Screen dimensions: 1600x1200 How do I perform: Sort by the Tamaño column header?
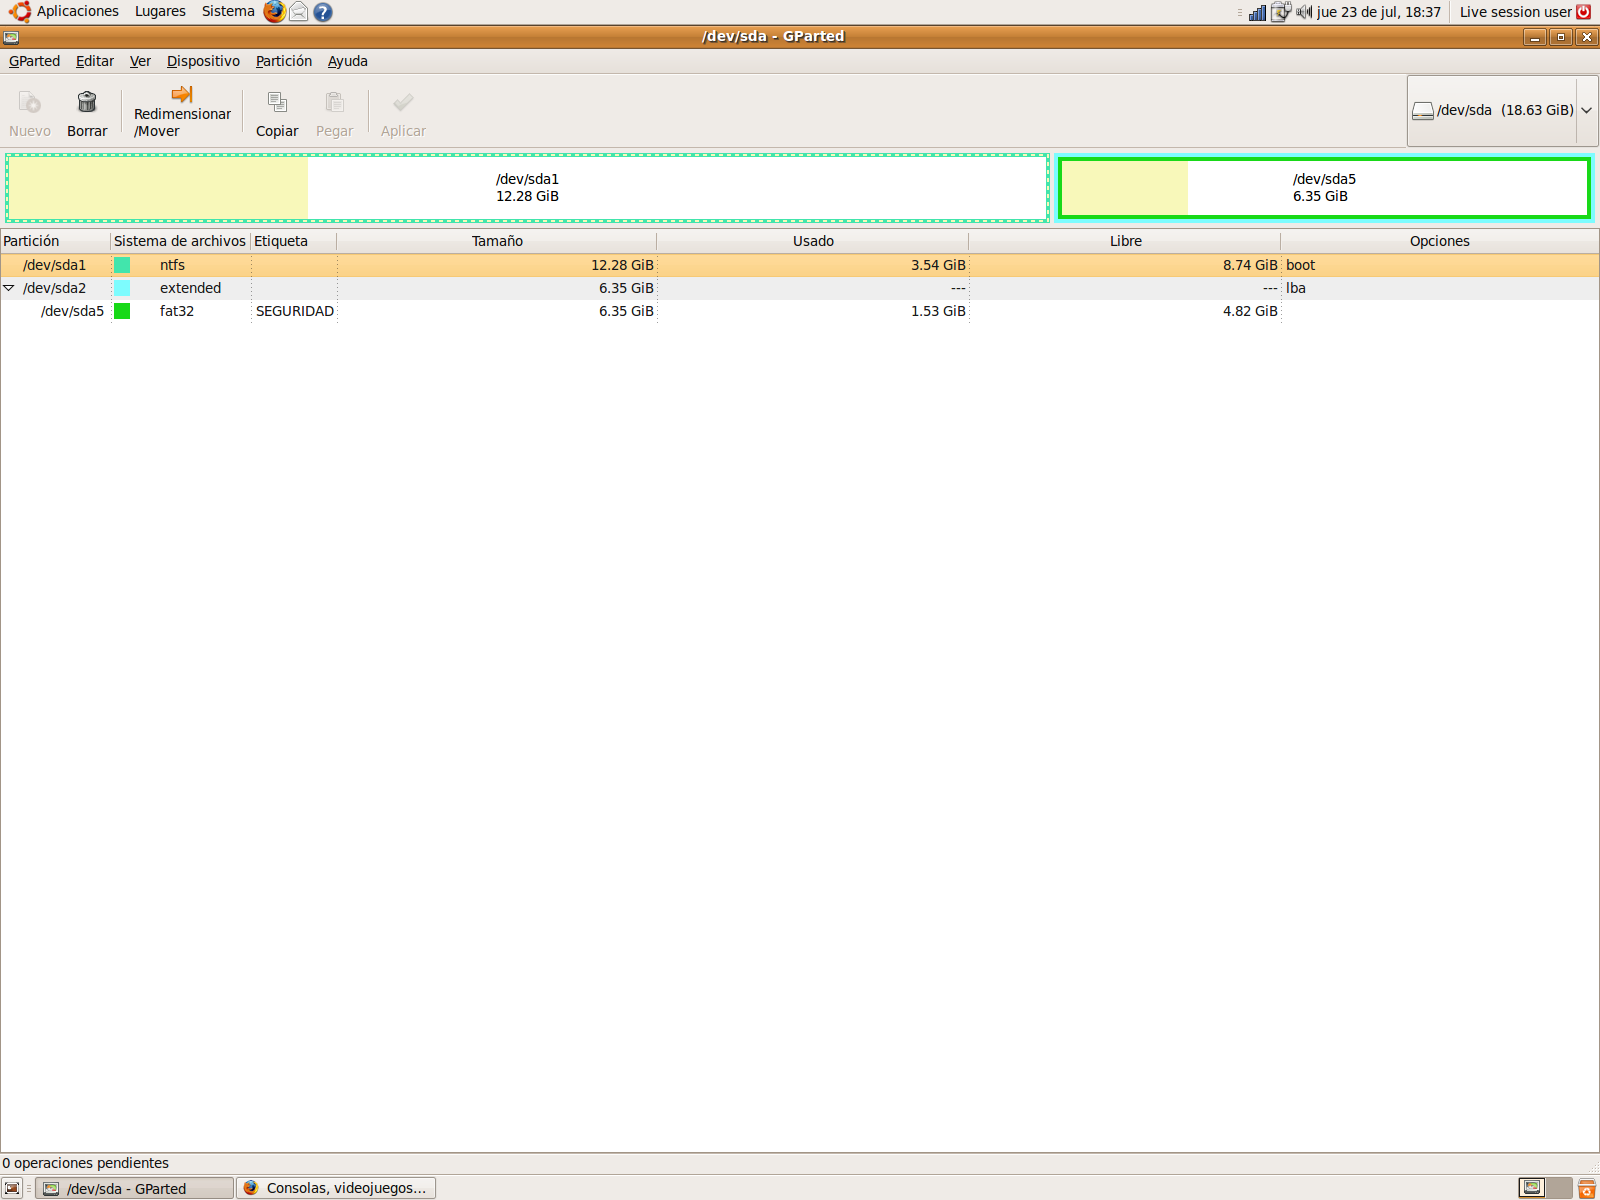point(497,241)
